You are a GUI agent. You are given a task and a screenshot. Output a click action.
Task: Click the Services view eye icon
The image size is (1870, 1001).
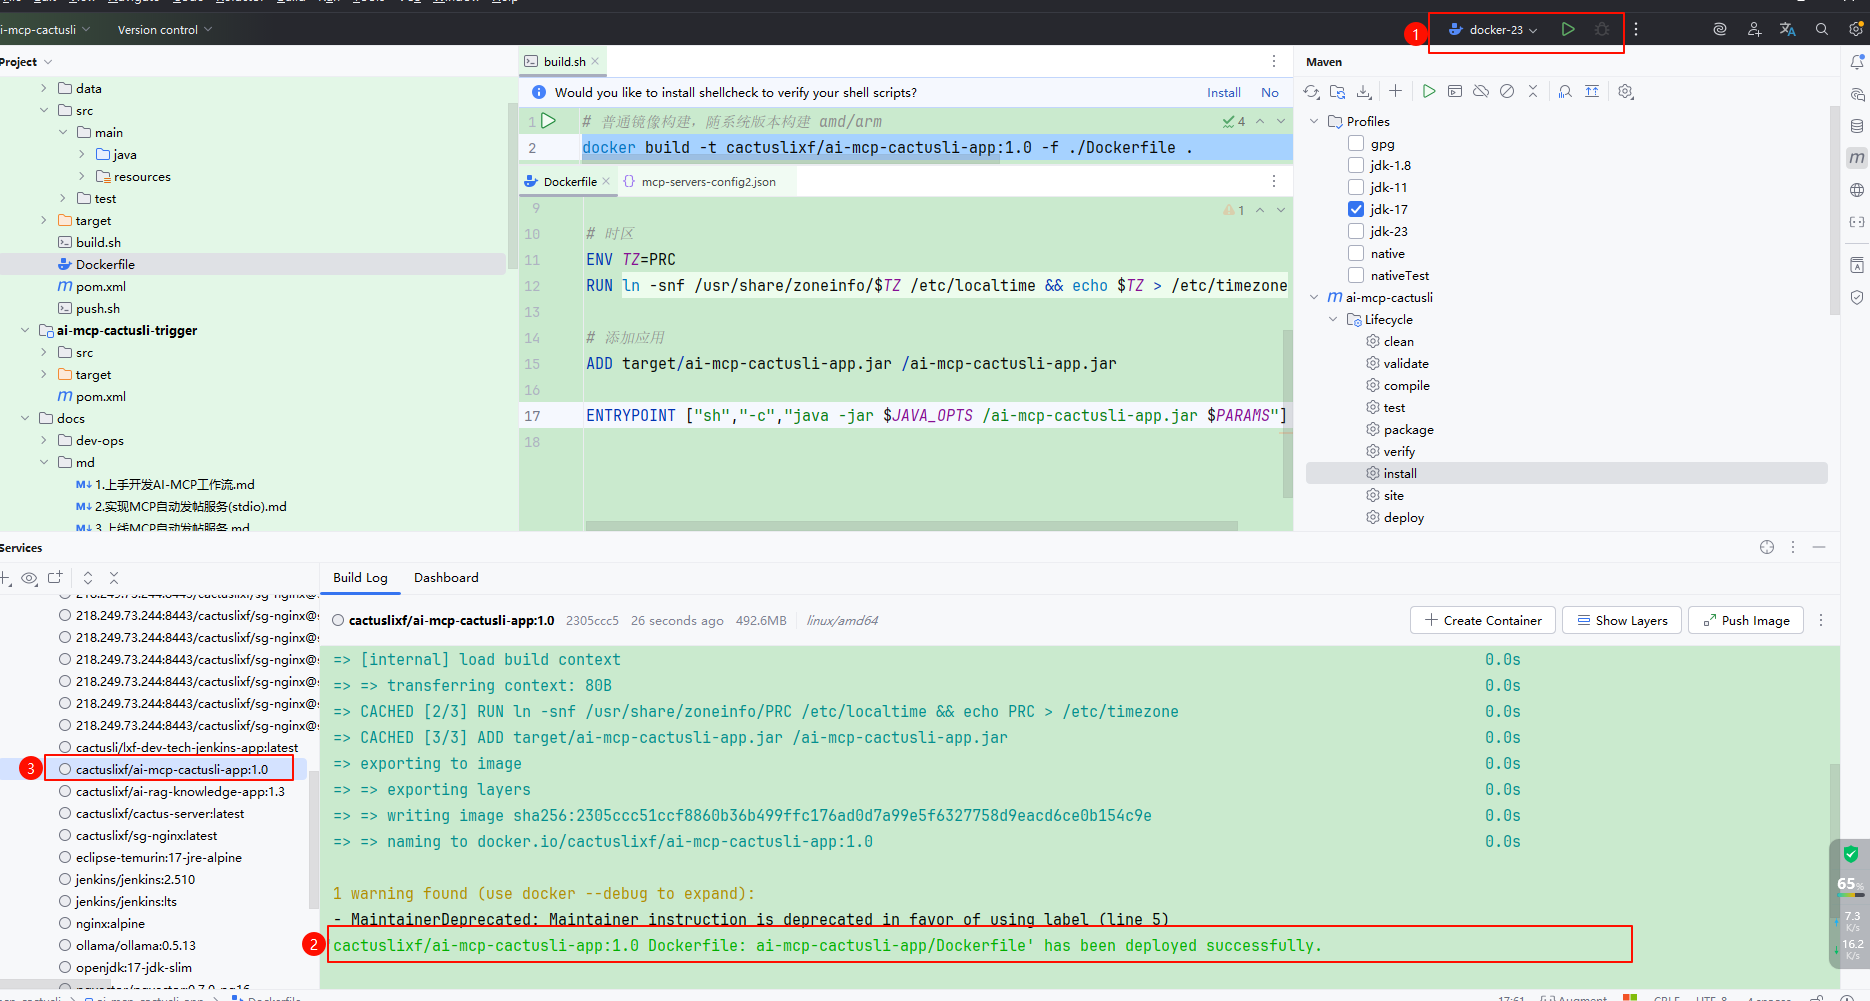(29, 578)
